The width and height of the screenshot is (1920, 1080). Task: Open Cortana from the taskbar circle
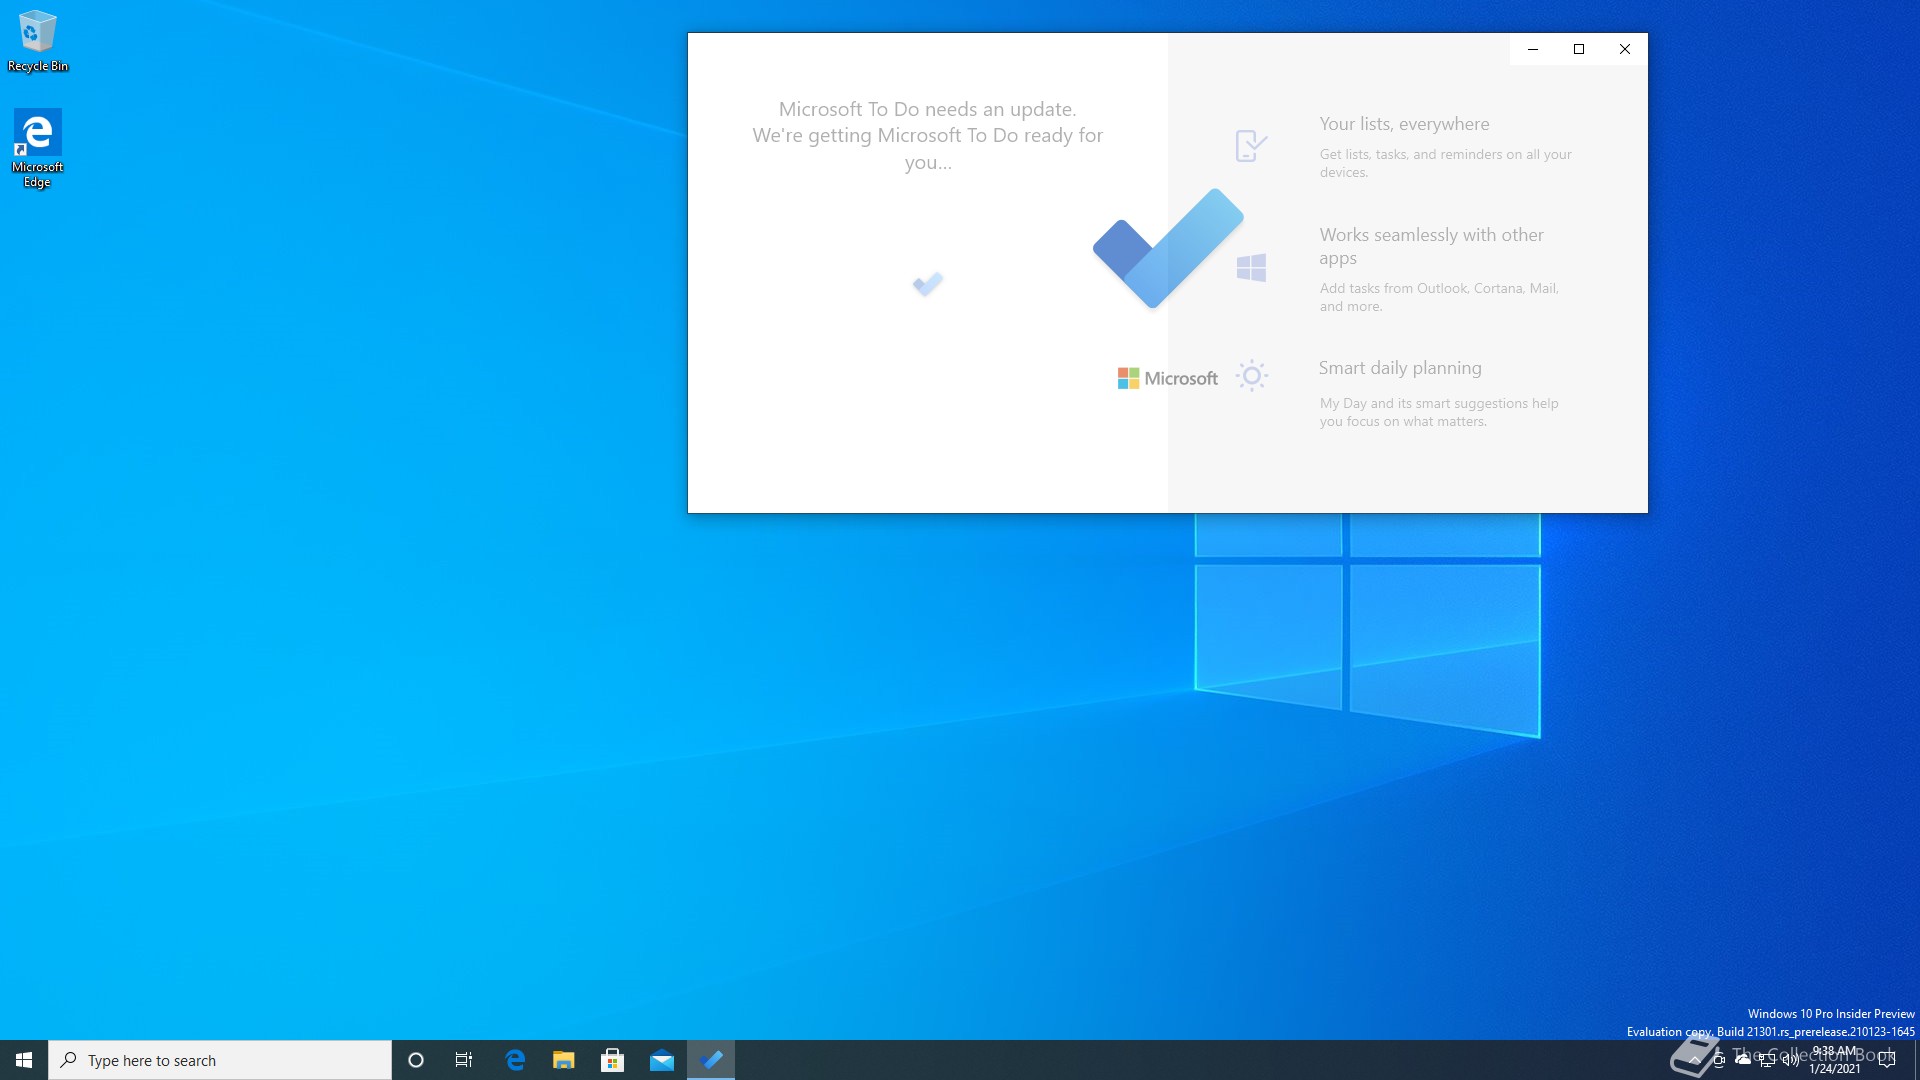(416, 1060)
